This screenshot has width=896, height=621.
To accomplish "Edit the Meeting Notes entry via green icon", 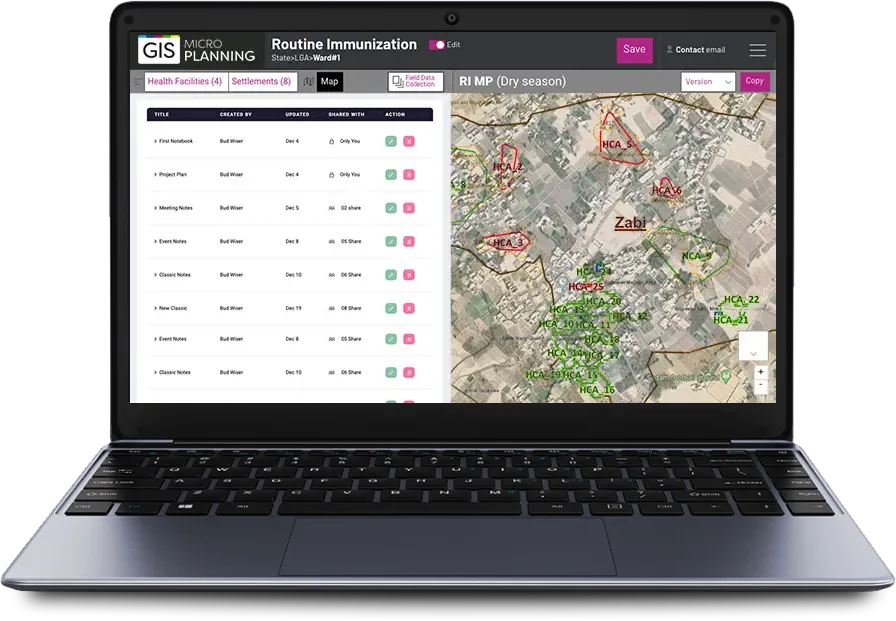I will point(391,208).
